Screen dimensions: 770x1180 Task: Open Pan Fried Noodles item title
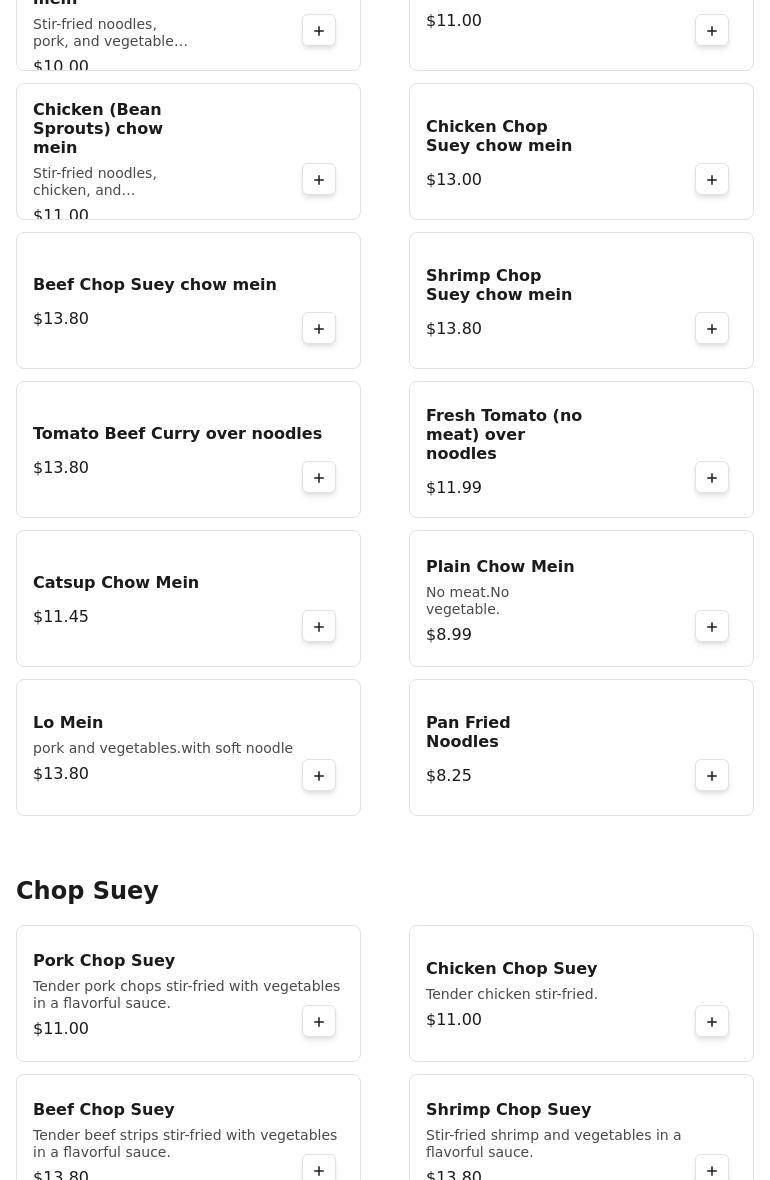pos(468,732)
